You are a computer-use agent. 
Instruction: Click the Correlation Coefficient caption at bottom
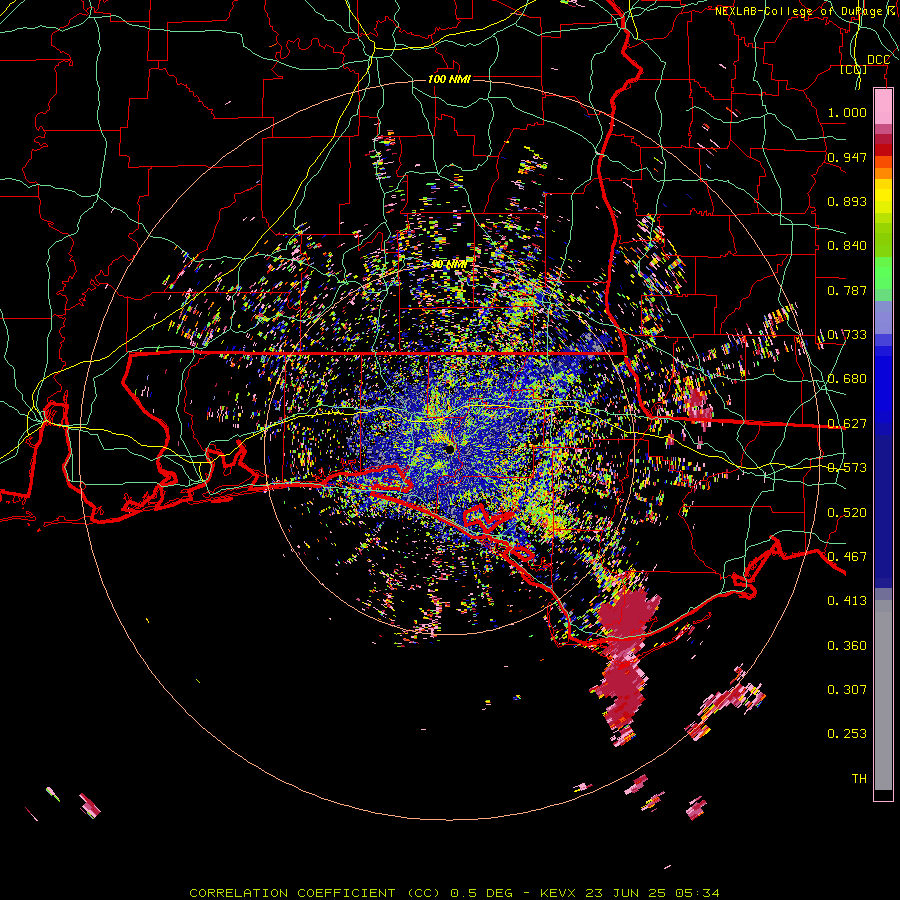454,893
